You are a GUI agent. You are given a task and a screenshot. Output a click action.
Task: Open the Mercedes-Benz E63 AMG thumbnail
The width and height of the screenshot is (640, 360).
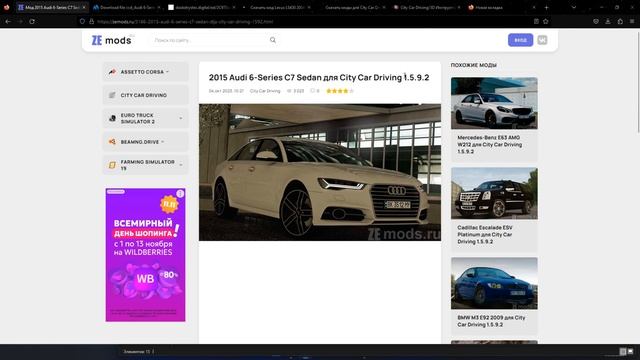point(494,103)
